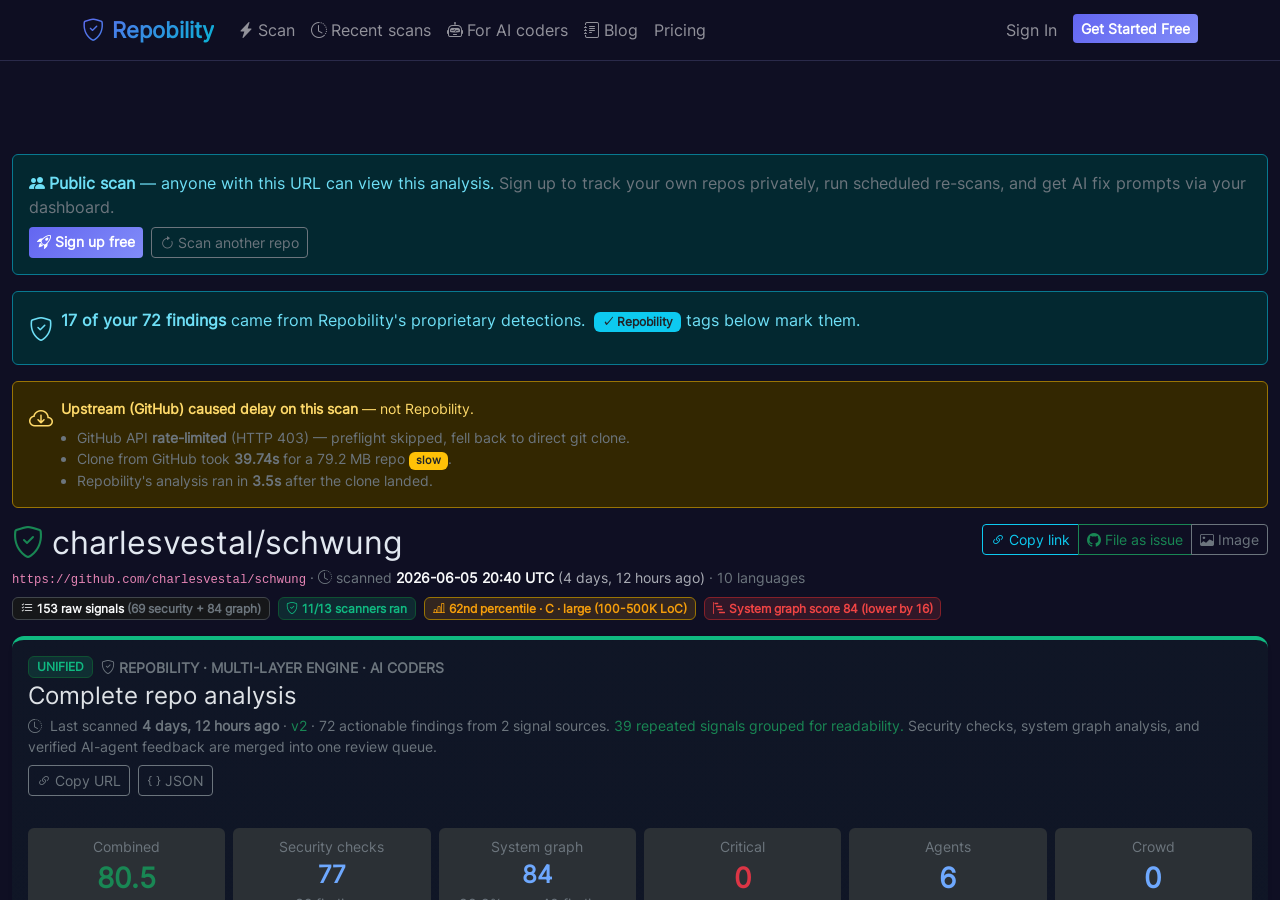Click the yellow slow badge
The height and width of the screenshot is (900, 1280).
[x=428, y=460]
